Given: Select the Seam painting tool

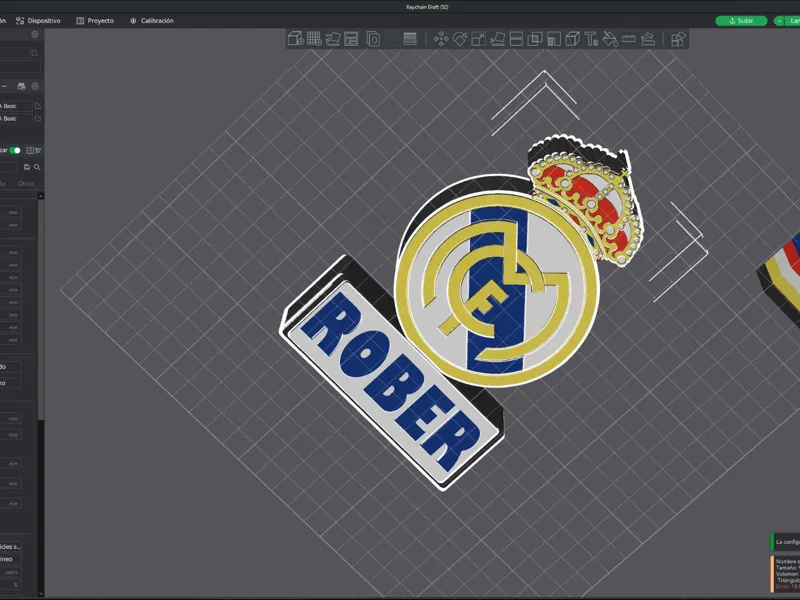Looking at the screenshot, I should tap(572, 39).
